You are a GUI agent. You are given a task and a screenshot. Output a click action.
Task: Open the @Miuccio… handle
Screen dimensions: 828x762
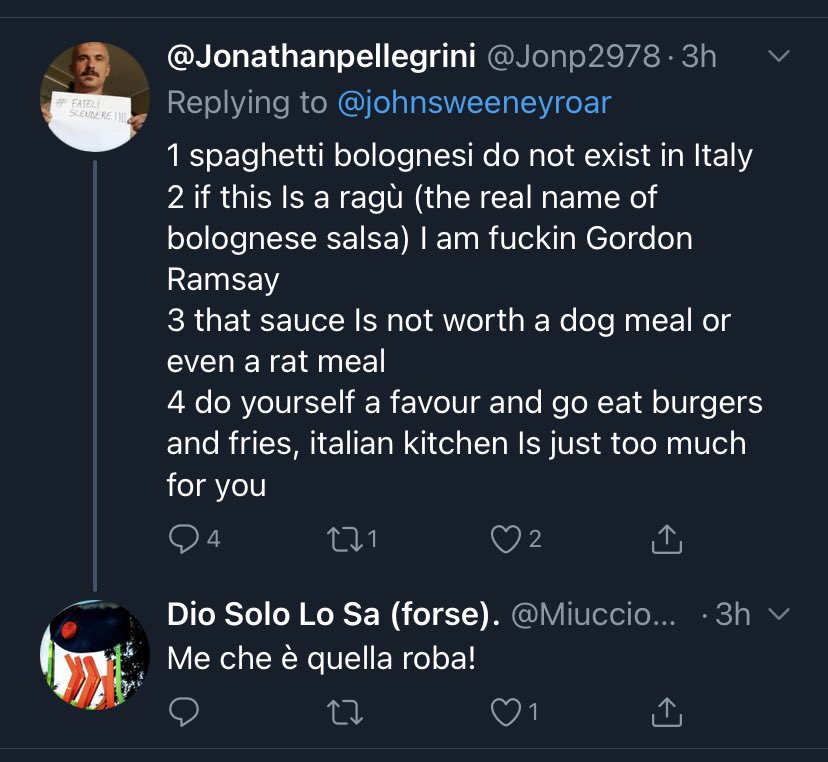(x=596, y=615)
